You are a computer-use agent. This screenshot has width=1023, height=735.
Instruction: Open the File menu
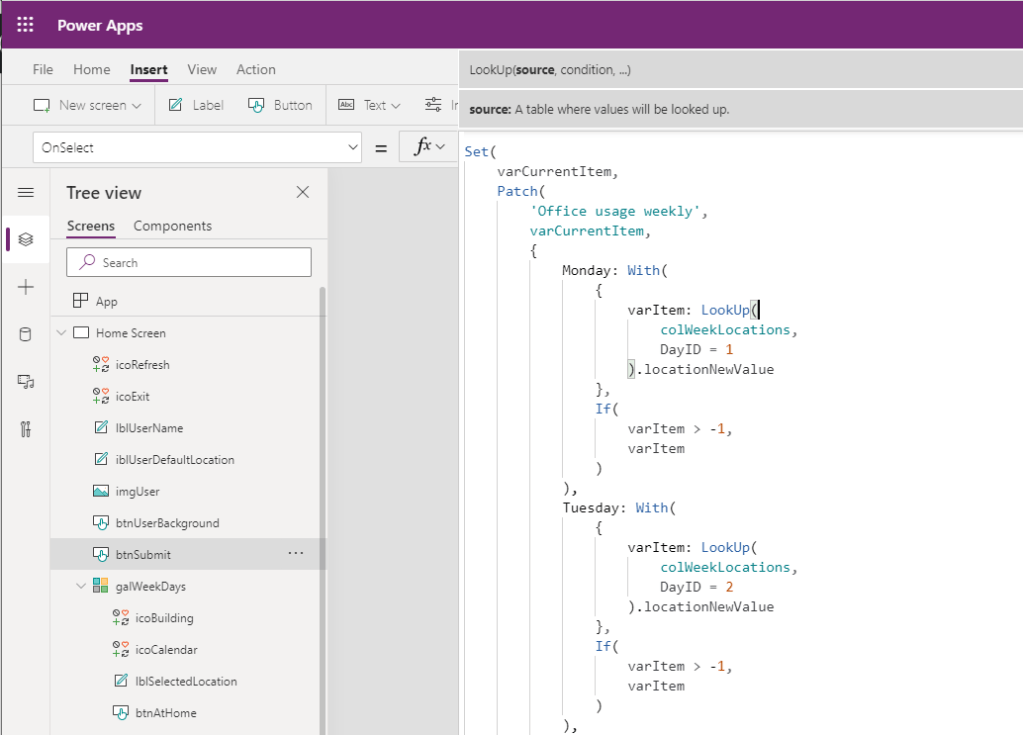[43, 69]
